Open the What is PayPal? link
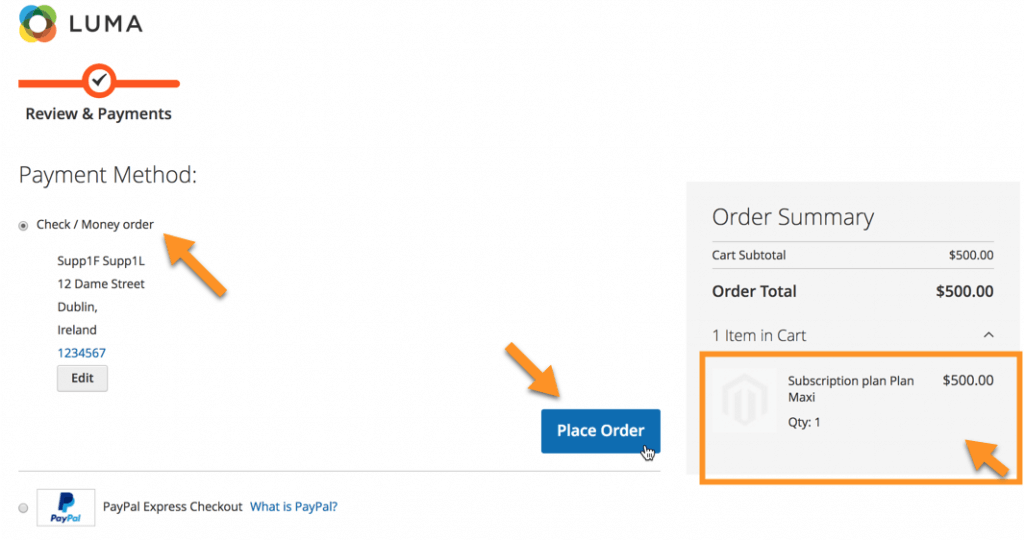Screen dimensions: 1024x540 (x=294, y=507)
